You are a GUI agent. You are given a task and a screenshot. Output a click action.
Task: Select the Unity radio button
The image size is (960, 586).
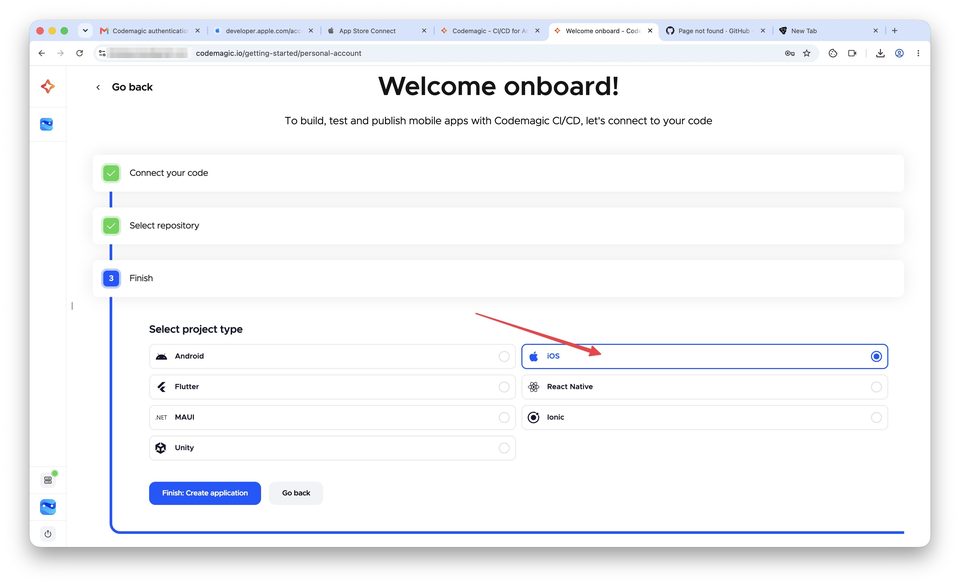[504, 448]
